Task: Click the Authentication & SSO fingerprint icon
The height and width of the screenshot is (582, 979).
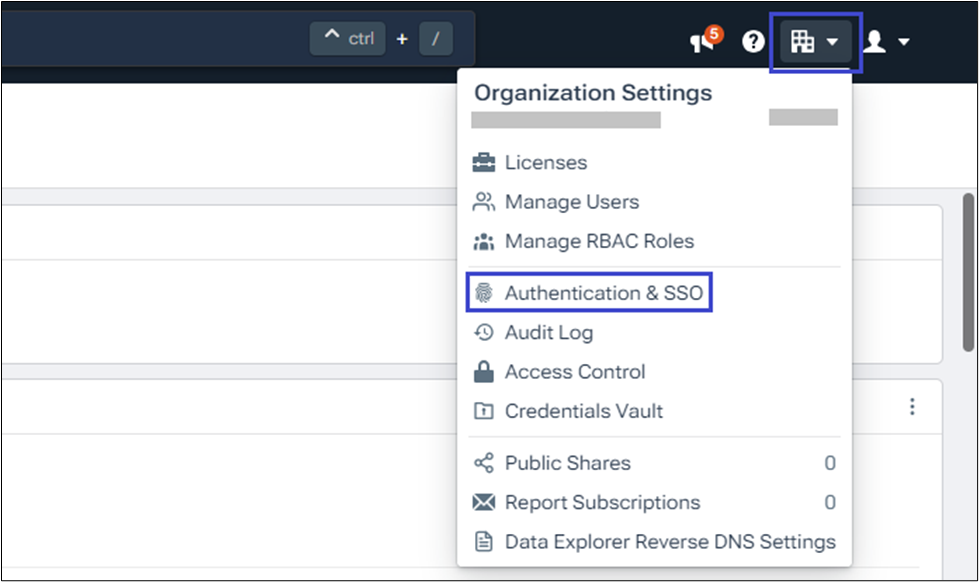Action: (x=484, y=293)
